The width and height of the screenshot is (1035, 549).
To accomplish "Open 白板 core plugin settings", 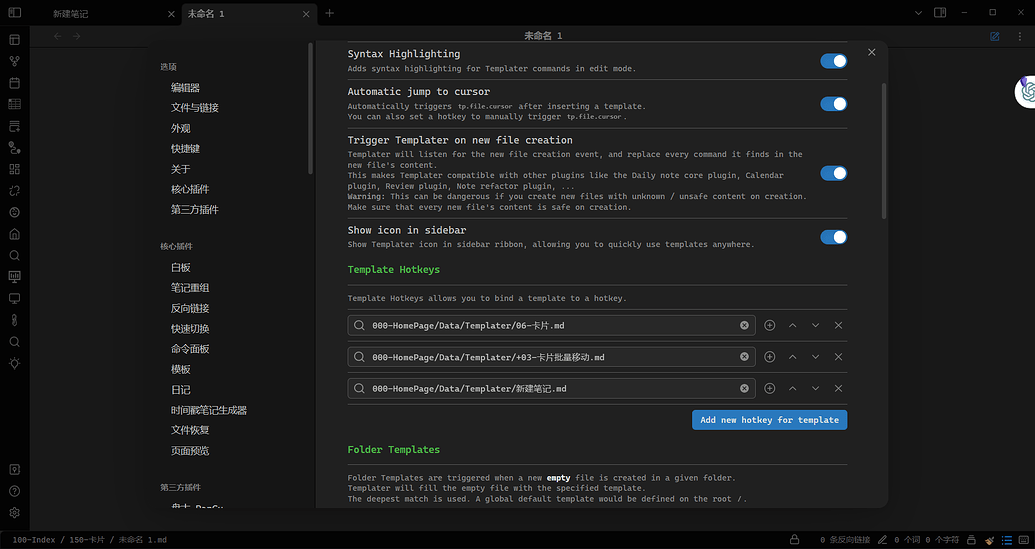I will pyautogui.click(x=181, y=268).
